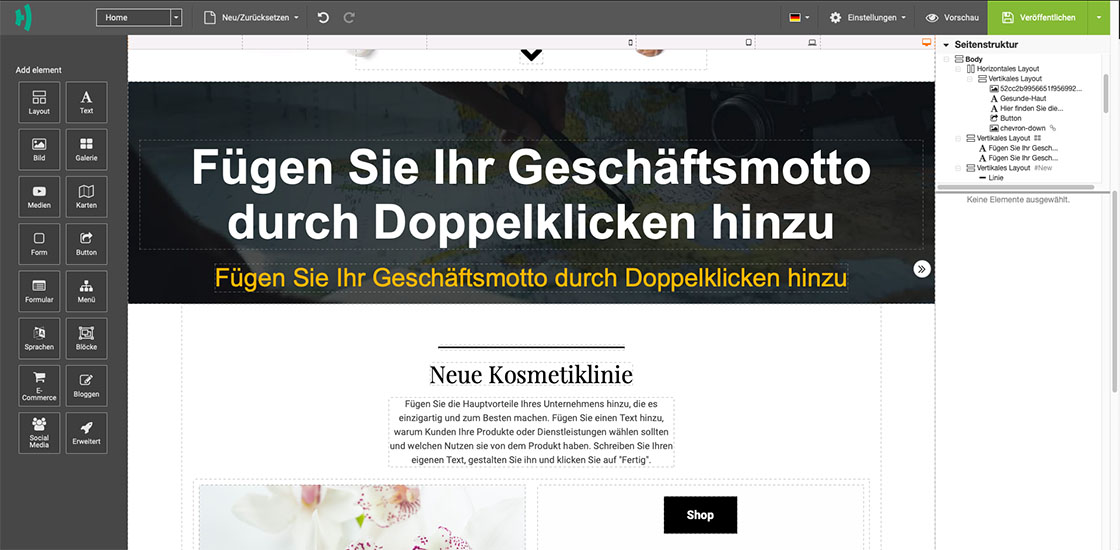Viewport: 1120px width, 550px height.
Task: Click the green site builder logo
Action: click(24, 17)
